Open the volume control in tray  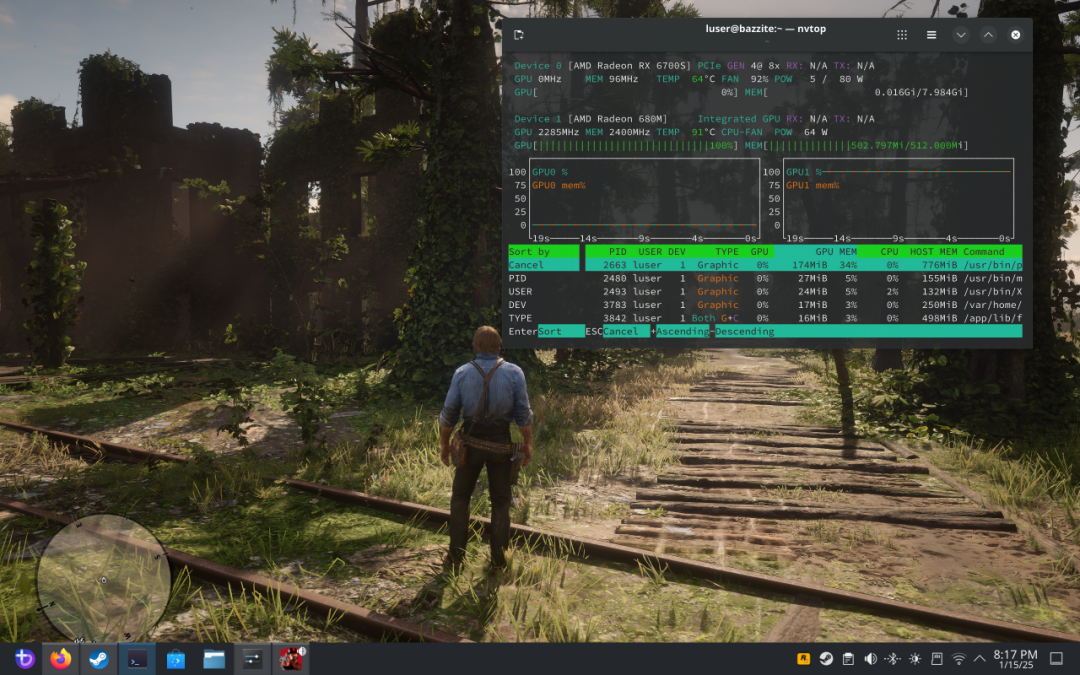click(x=871, y=659)
